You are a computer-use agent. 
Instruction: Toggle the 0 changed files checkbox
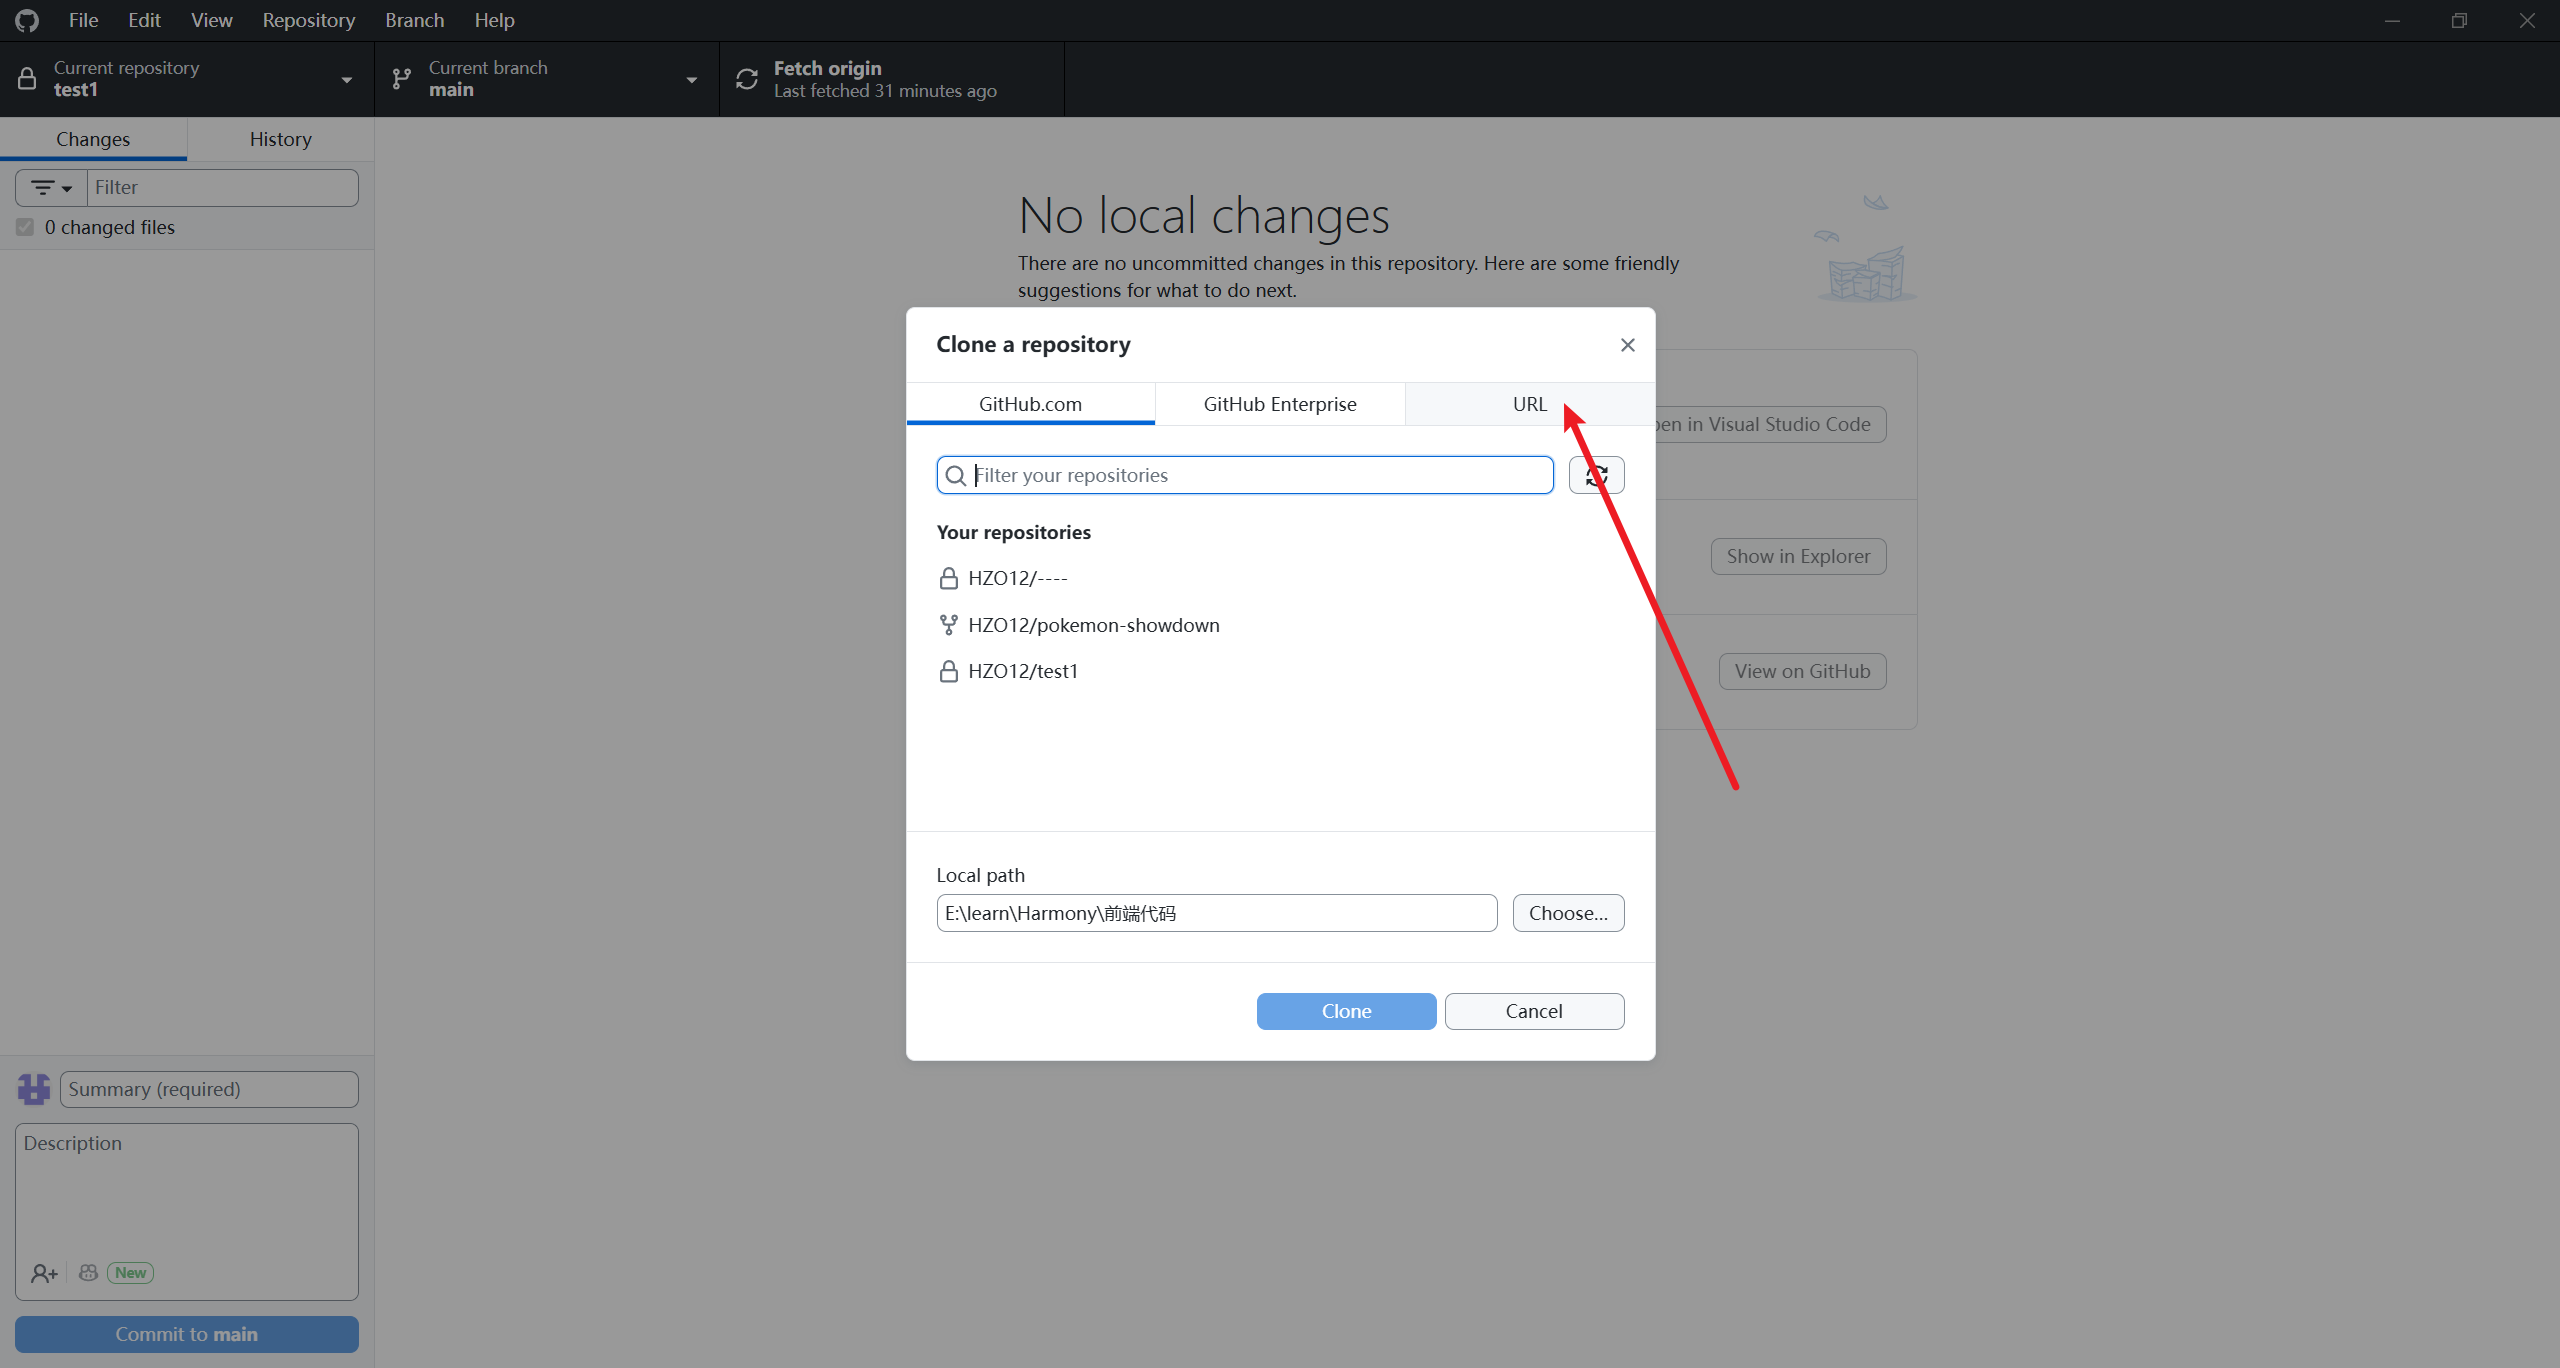(x=25, y=227)
